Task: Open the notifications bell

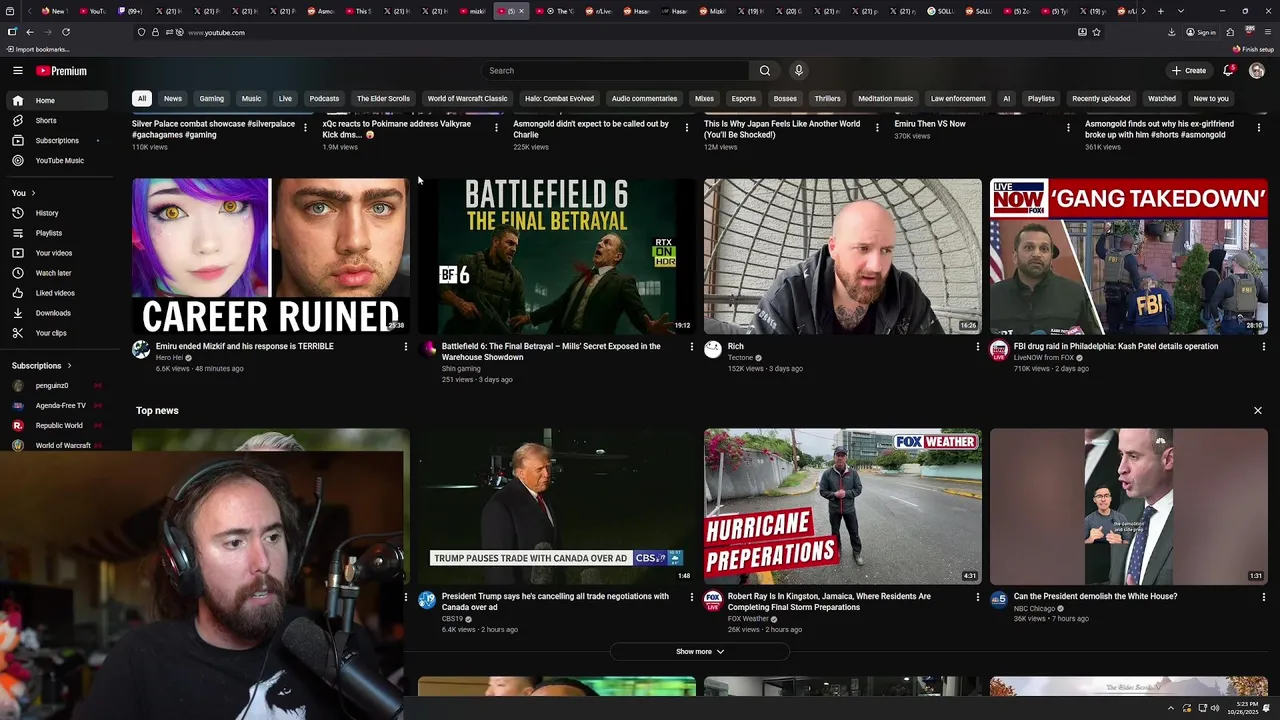Action: coord(1228,71)
